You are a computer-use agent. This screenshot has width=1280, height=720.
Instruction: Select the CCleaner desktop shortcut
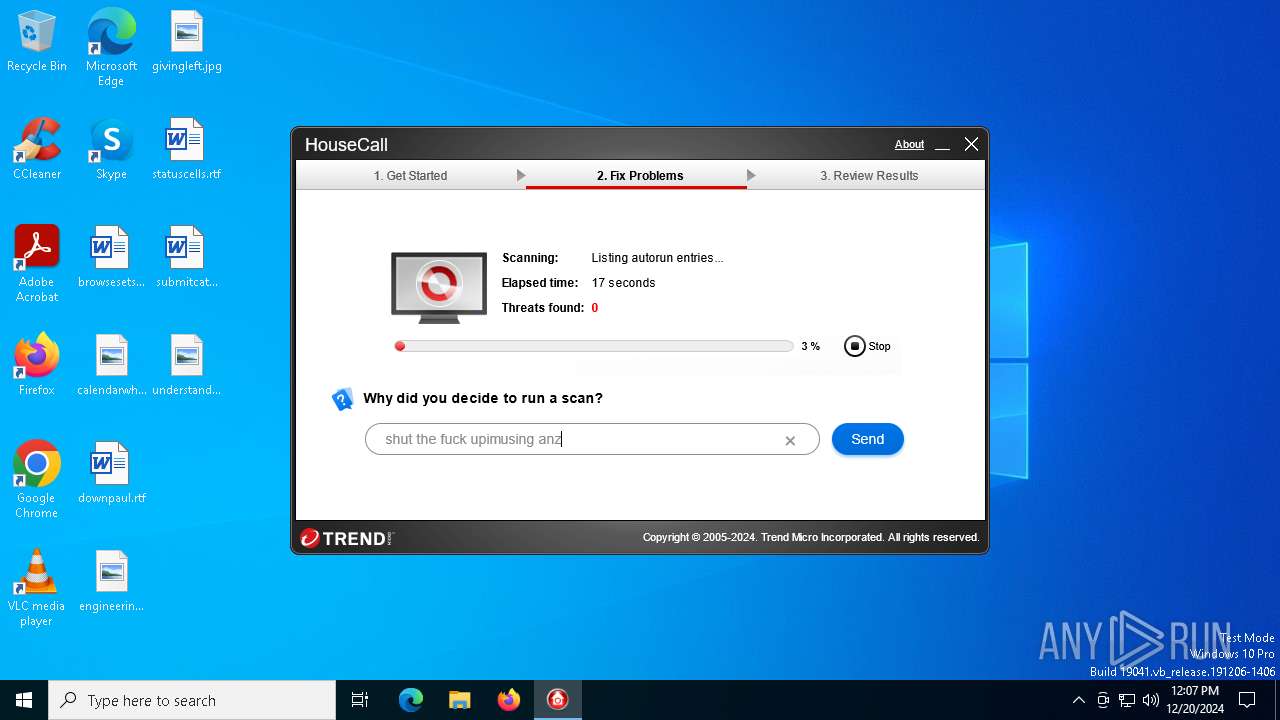37,150
